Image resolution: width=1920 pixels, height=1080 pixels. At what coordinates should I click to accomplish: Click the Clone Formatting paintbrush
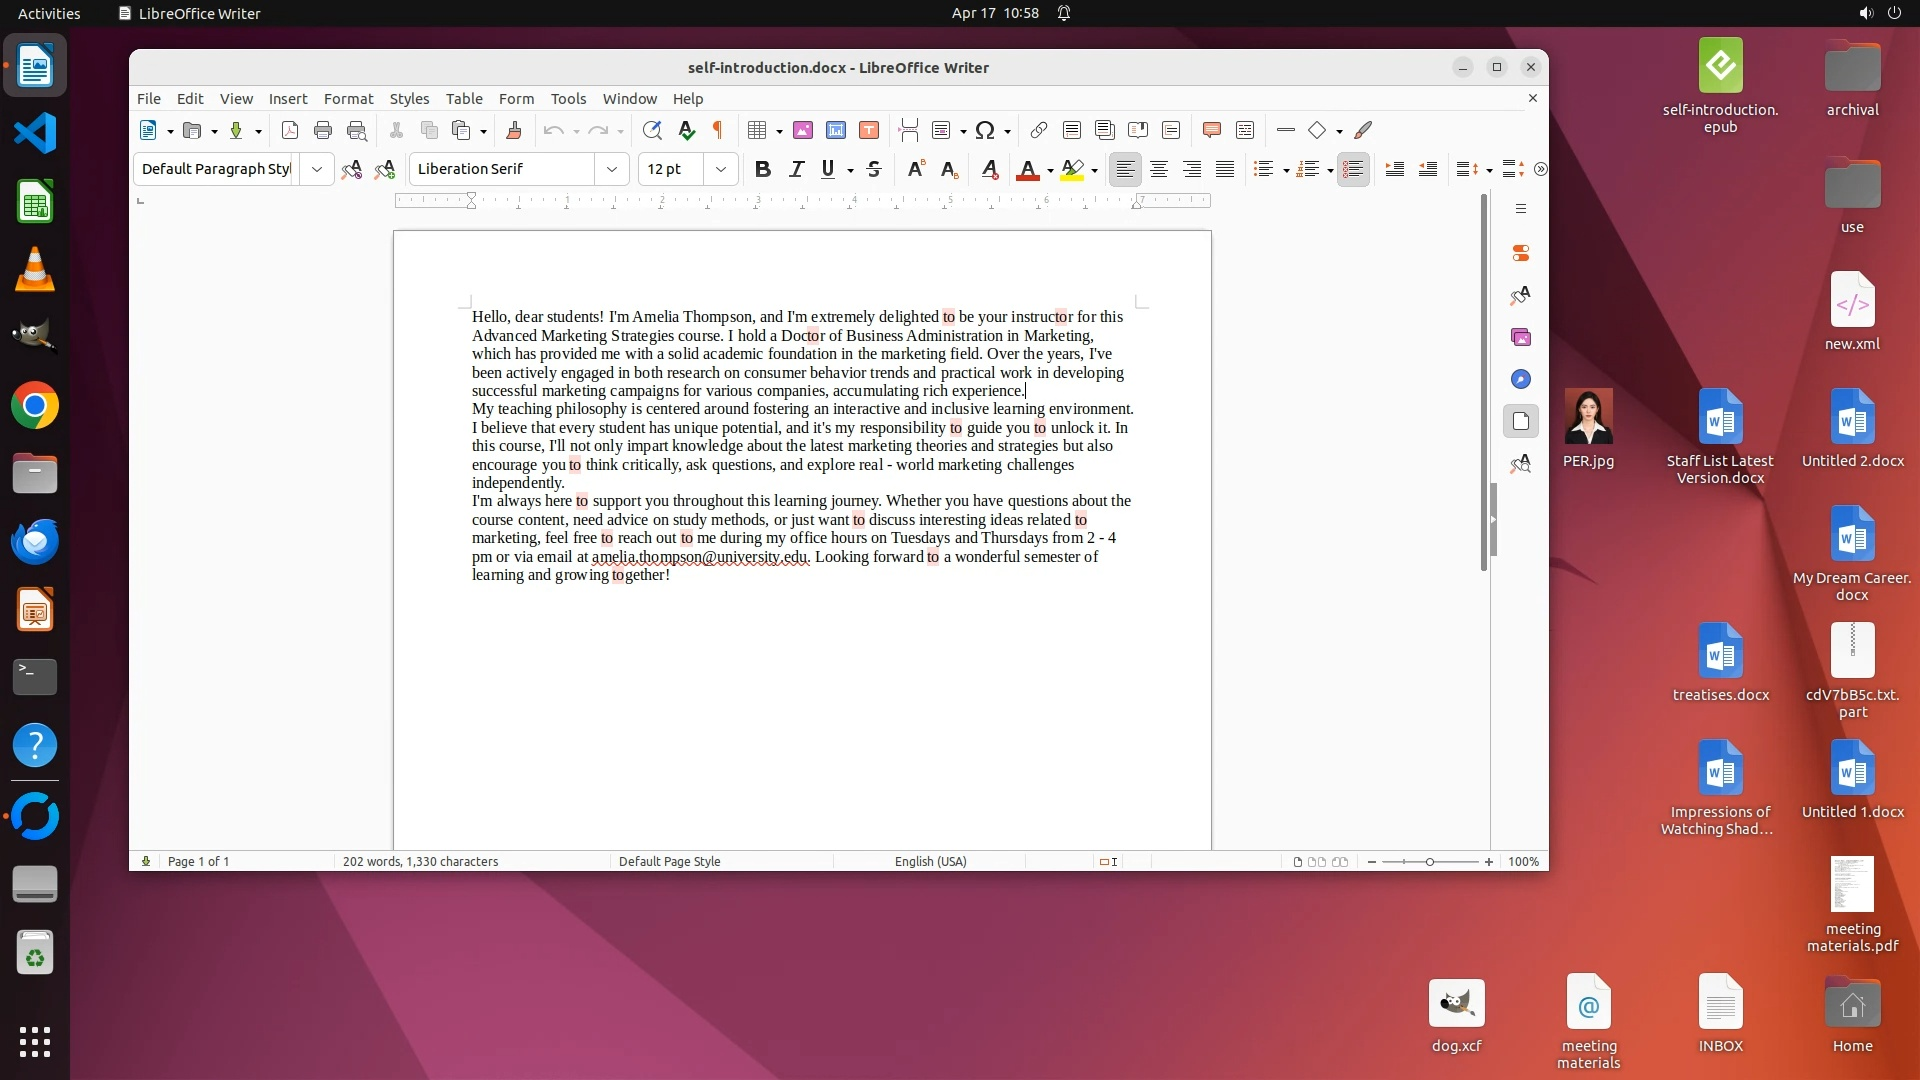(514, 130)
